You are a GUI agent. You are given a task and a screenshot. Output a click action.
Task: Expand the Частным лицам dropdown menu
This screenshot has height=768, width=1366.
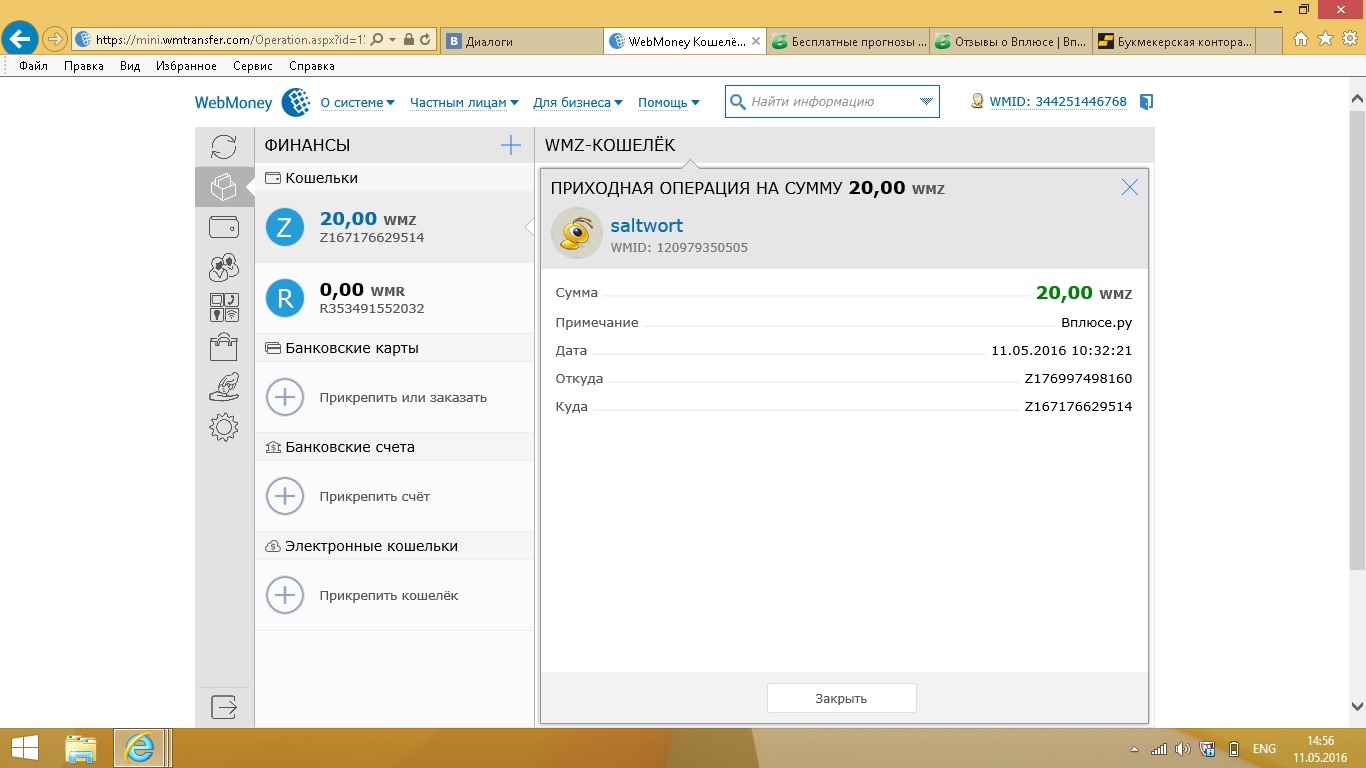tap(464, 102)
